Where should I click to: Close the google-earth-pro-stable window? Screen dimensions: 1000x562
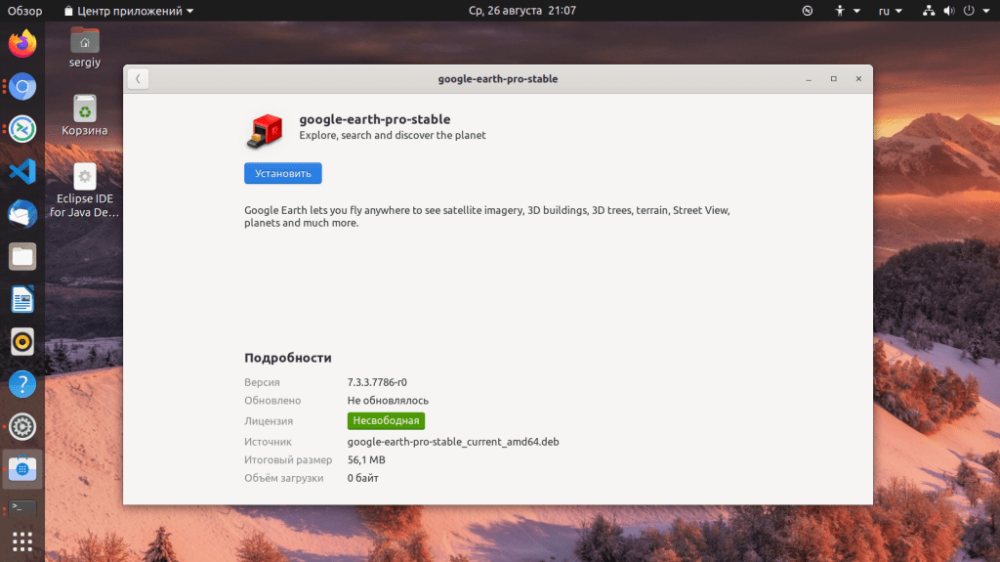pyautogui.click(x=858, y=79)
